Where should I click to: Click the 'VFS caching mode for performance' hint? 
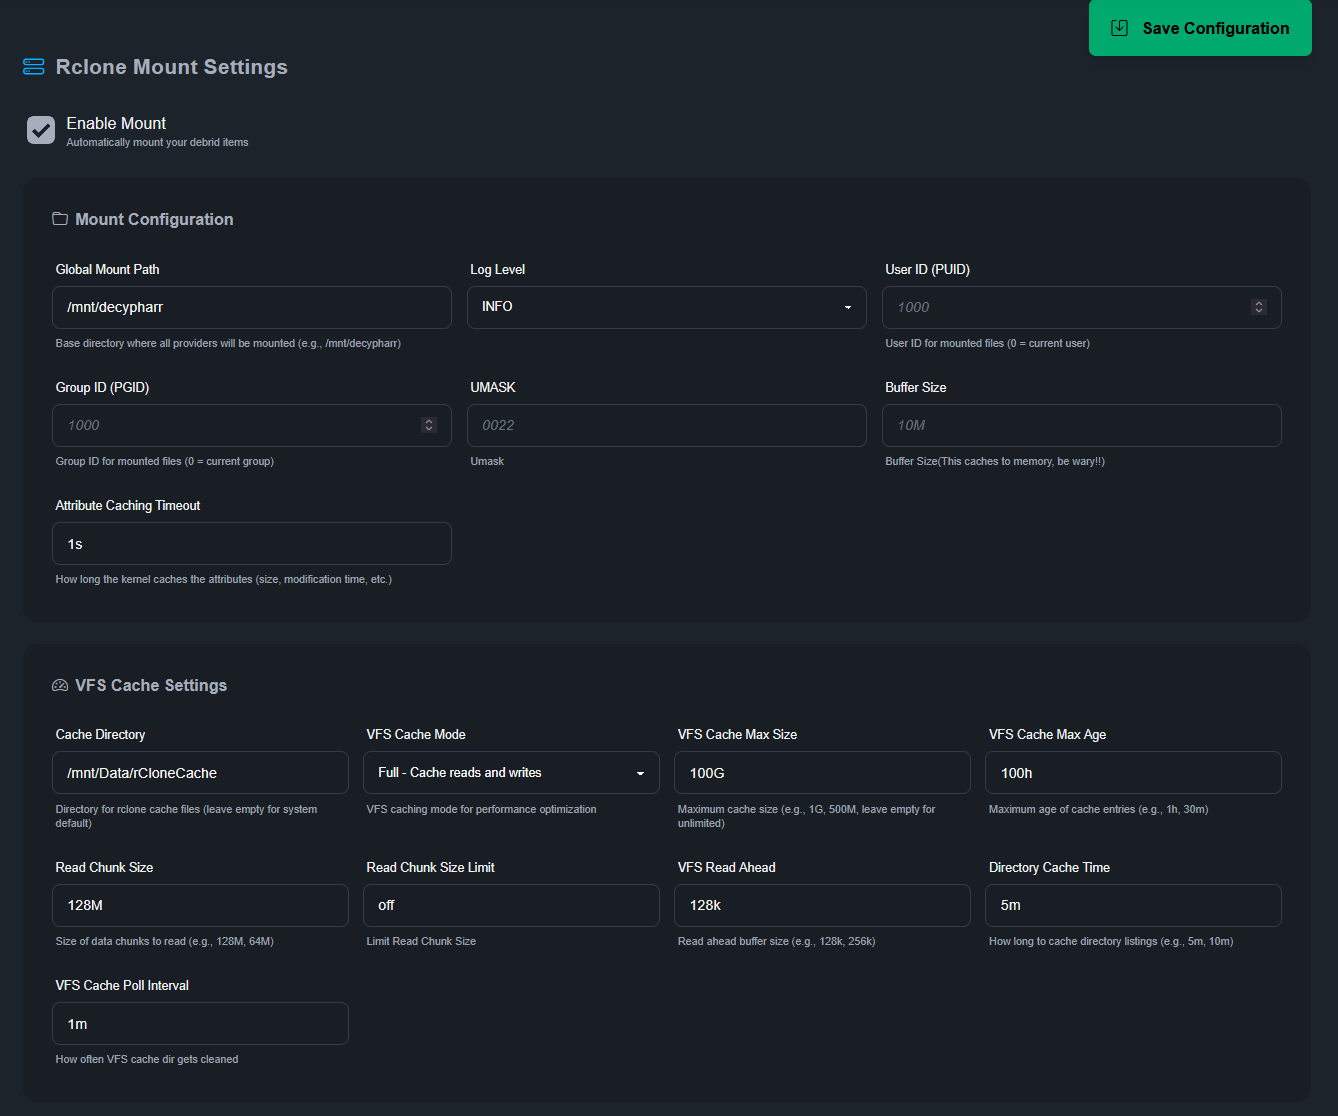pyautogui.click(x=481, y=809)
